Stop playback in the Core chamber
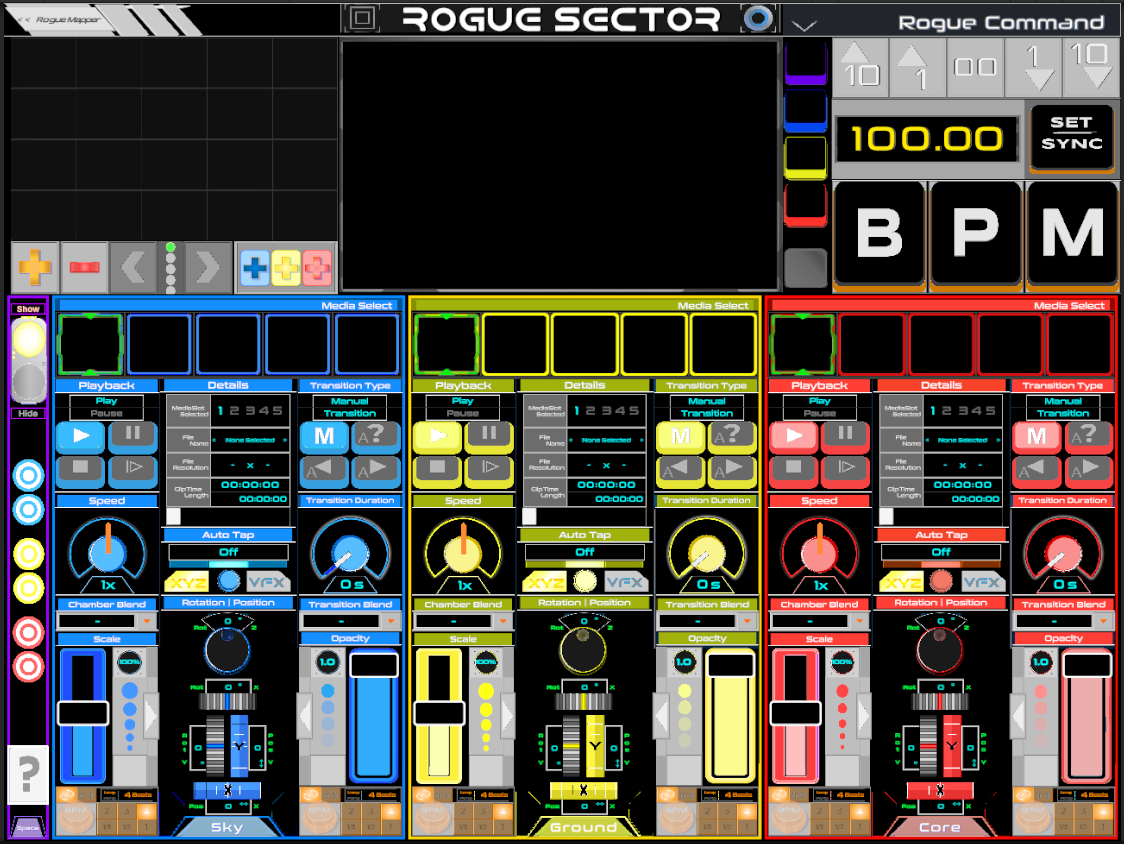Screen dimensions: 1124x844 [x=793, y=469]
